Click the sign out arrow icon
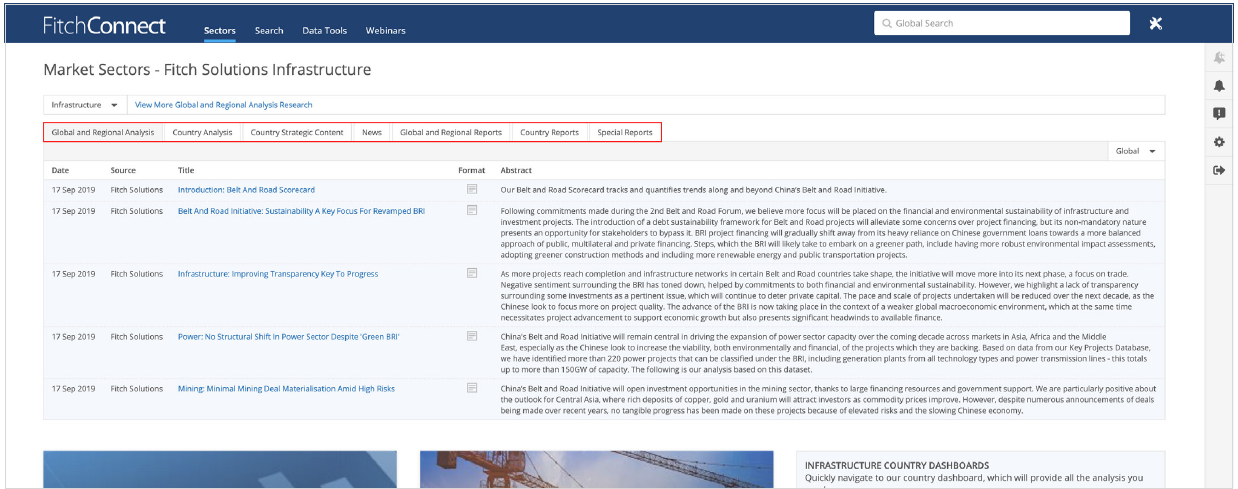 coord(1219,170)
